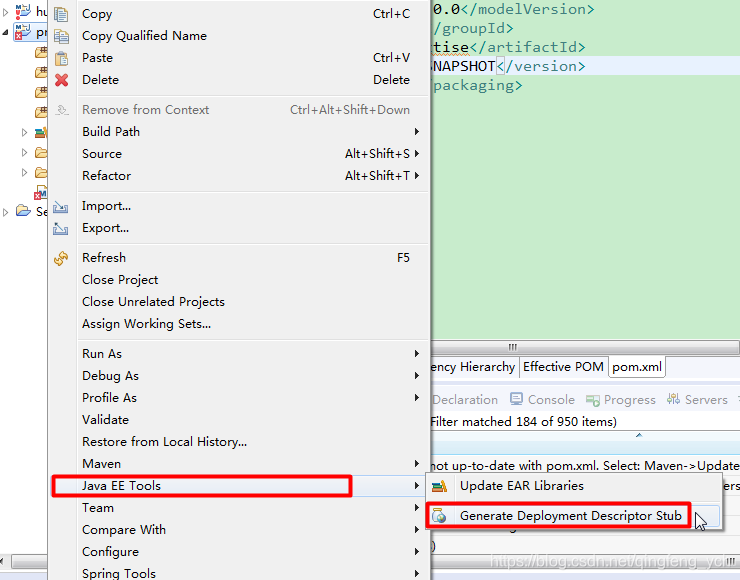Open the Source submenu

click(240, 154)
